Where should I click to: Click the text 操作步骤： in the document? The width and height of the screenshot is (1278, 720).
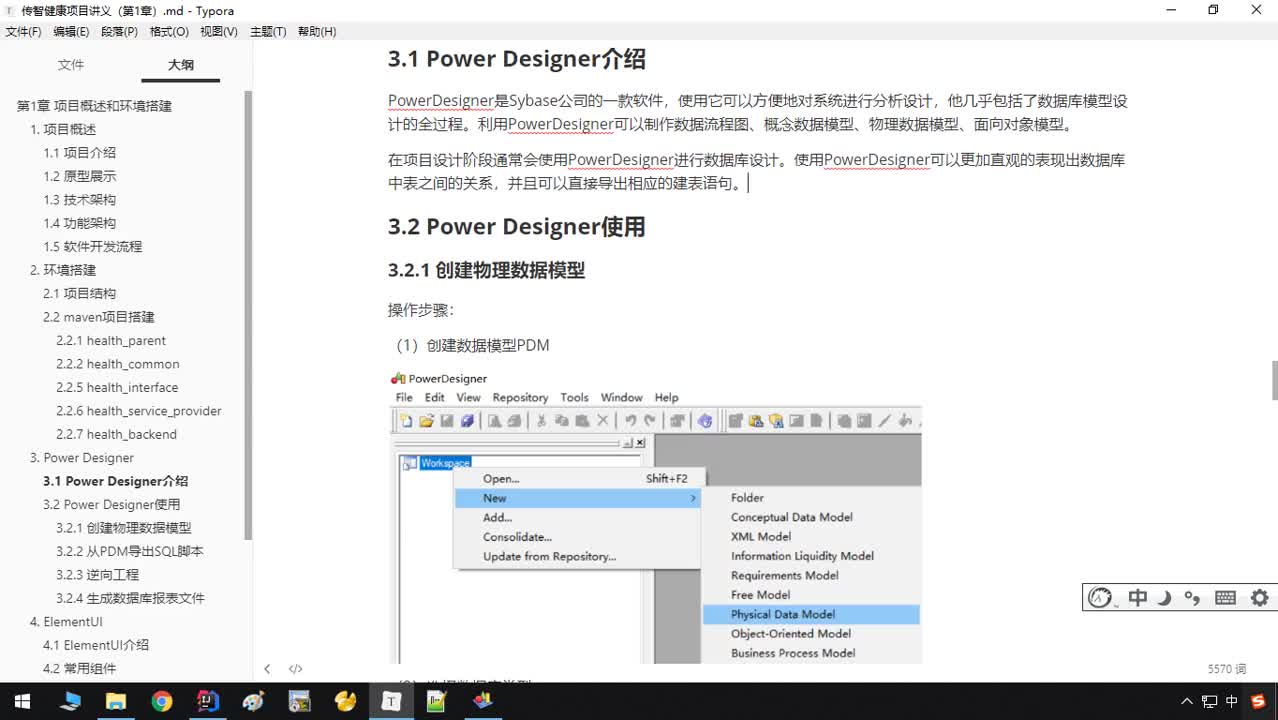(x=421, y=310)
